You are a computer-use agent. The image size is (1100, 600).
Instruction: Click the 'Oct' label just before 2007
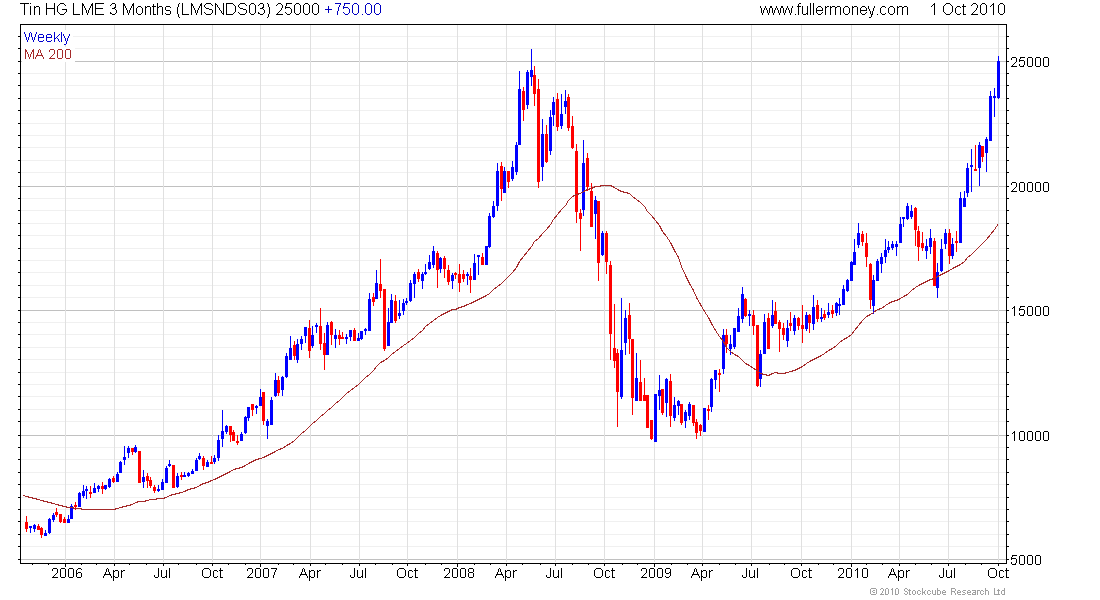212,573
